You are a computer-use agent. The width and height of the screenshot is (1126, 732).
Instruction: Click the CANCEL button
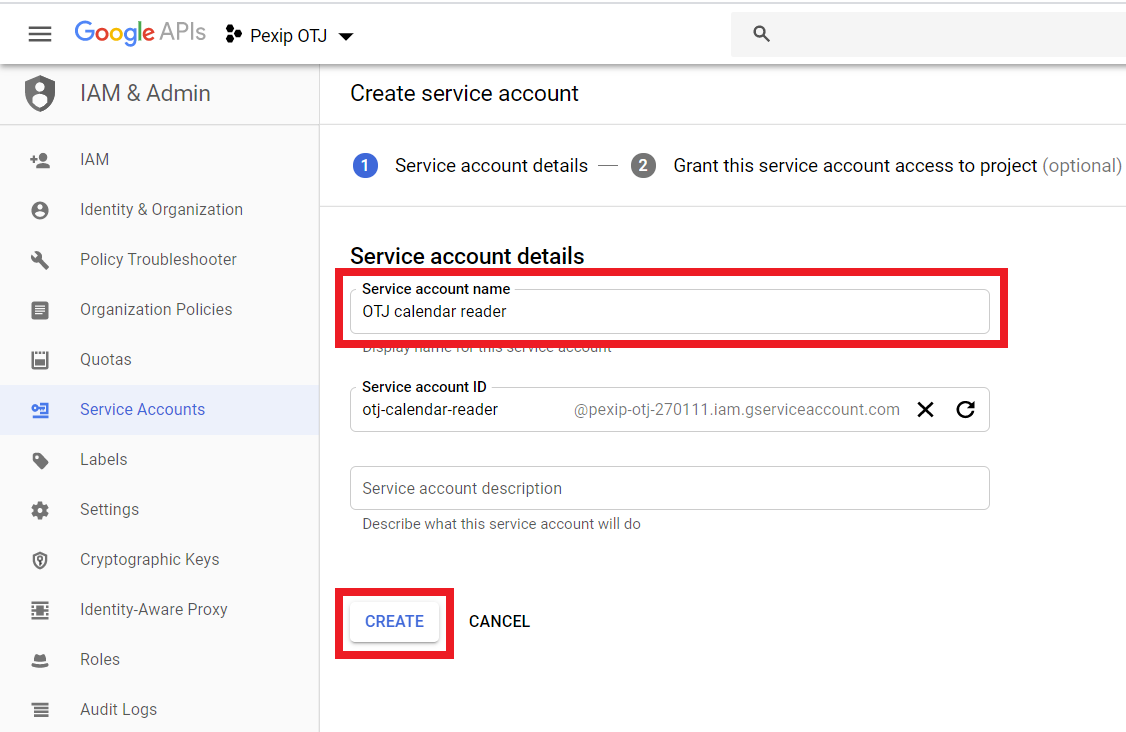(x=499, y=622)
